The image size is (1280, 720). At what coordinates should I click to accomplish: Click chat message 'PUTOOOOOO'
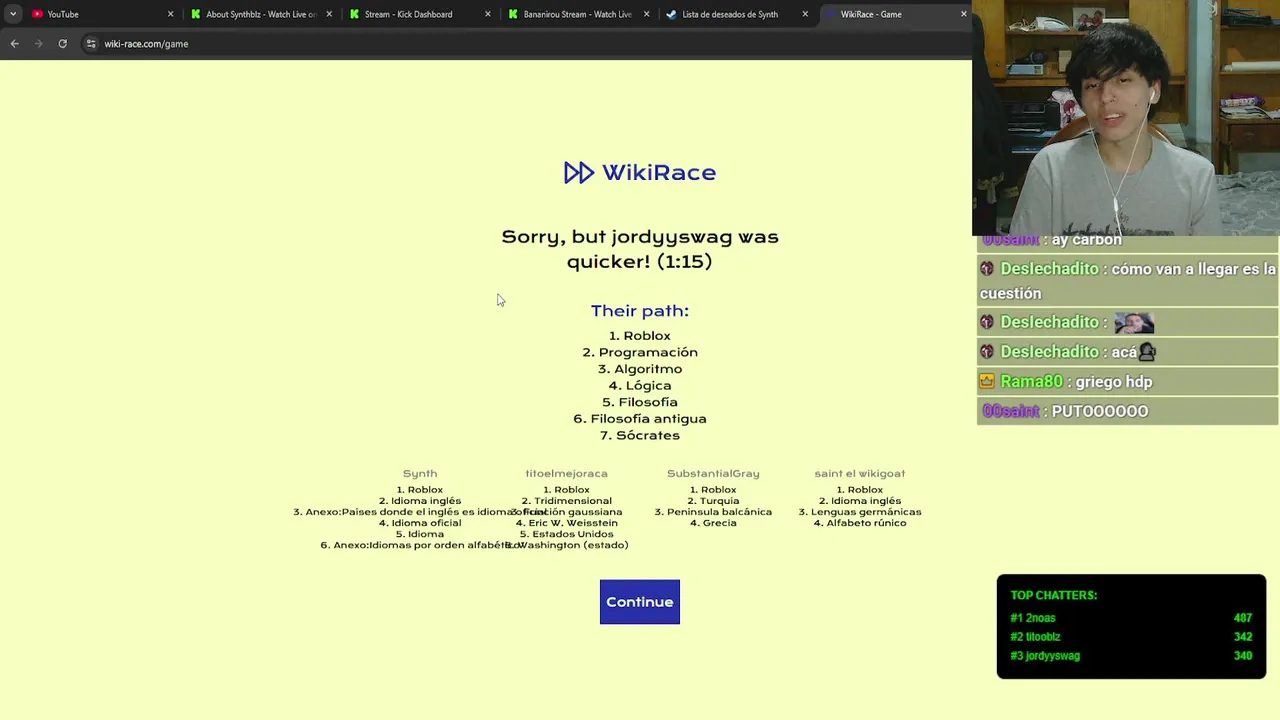pyautogui.click(x=1099, y=411)
